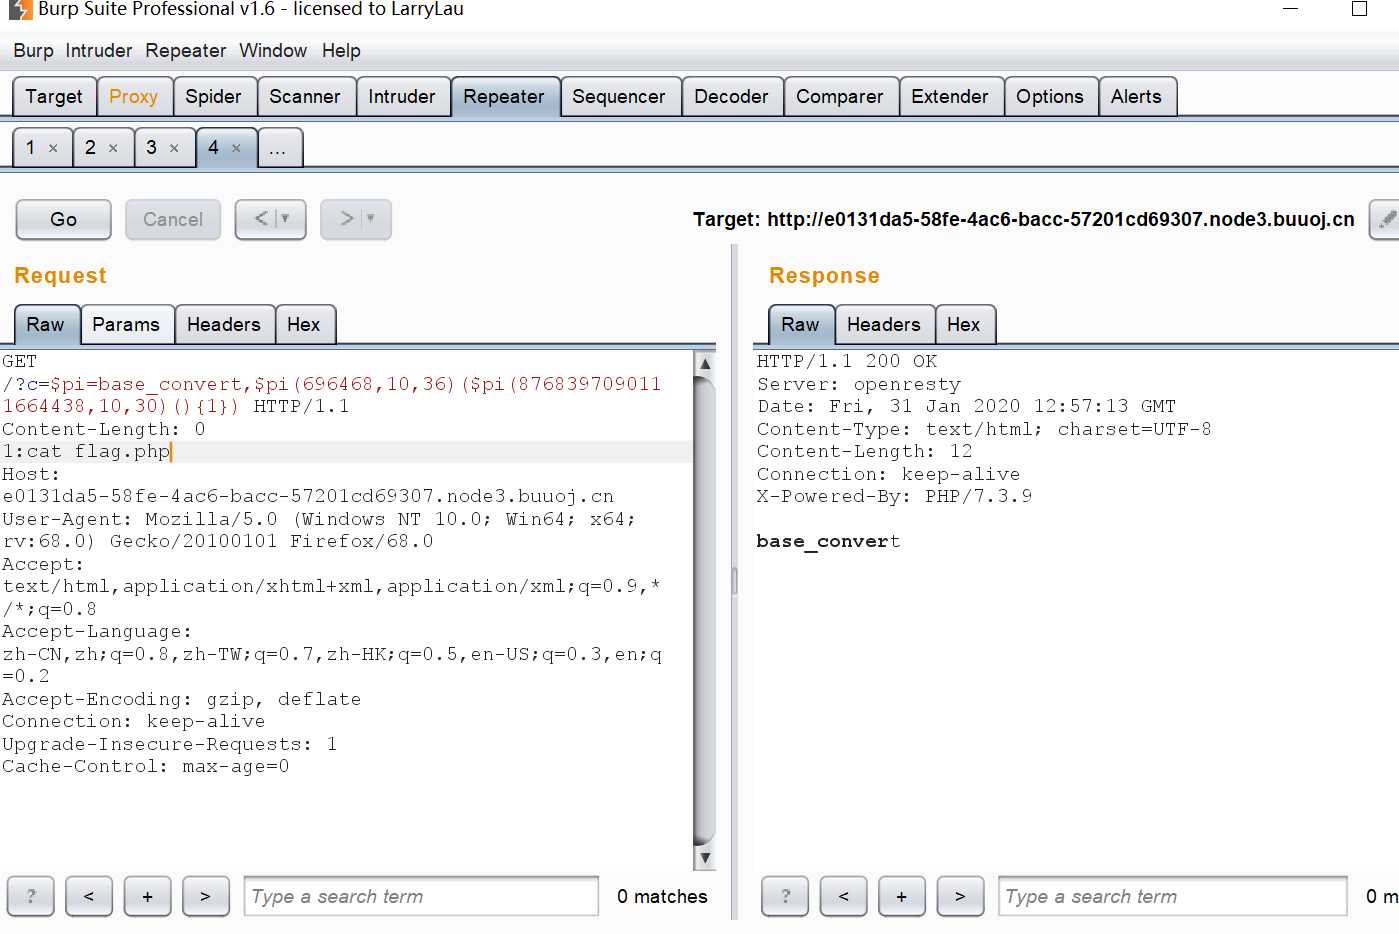This screenshot has width=1399, height=934.
Task: Click previous match button in request search
Action: coord(89,896)
